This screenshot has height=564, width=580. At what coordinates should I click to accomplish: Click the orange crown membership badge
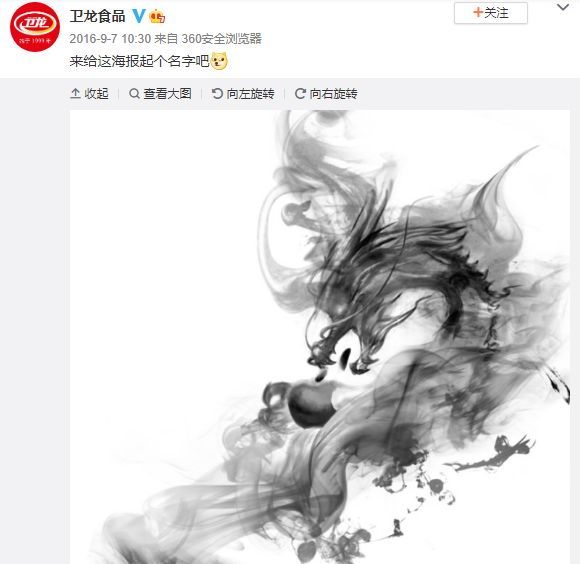(x=157, y=16)
